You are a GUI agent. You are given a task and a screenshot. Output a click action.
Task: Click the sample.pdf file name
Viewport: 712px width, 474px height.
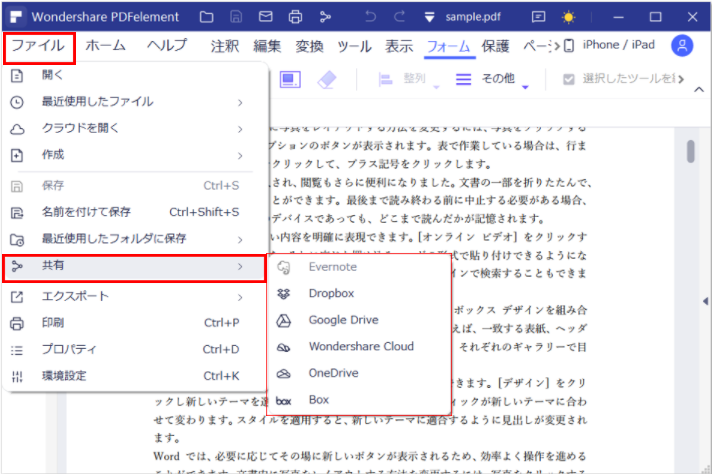473,17
